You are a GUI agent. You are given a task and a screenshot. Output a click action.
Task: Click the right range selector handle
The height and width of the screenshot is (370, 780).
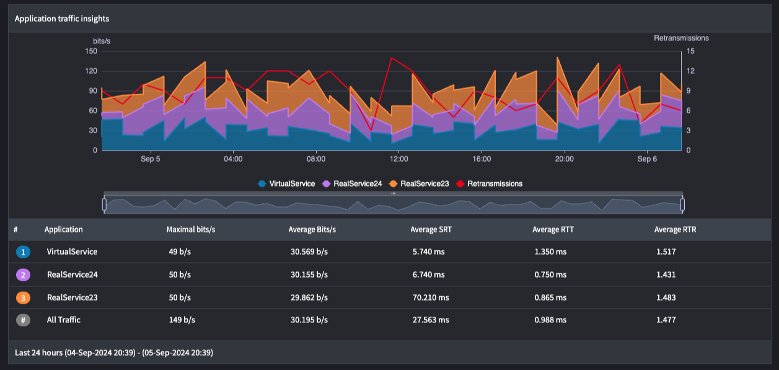pyautogui.click(x=682, y=204)
